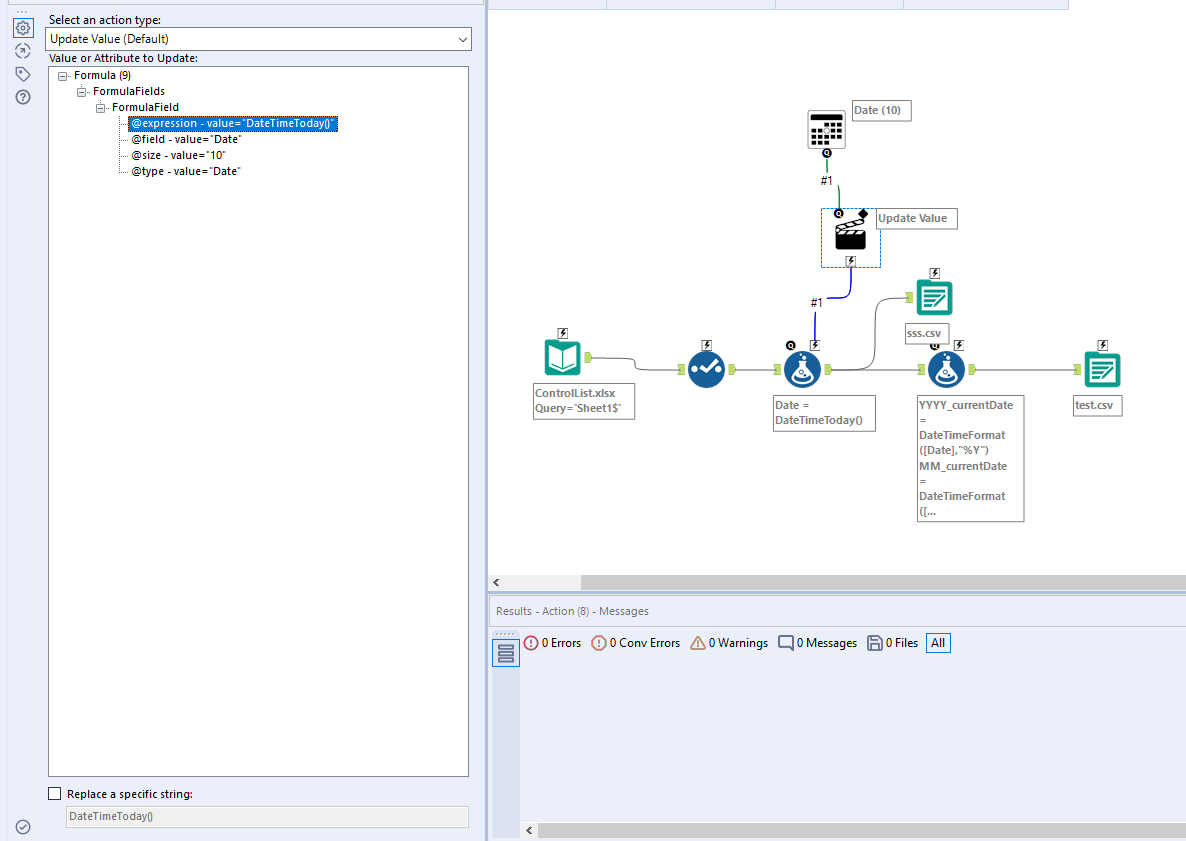The height and width of the screenshot is (841, 1186).
Task: Select the blue checkmark Select tool
Action: pos(707,369)
